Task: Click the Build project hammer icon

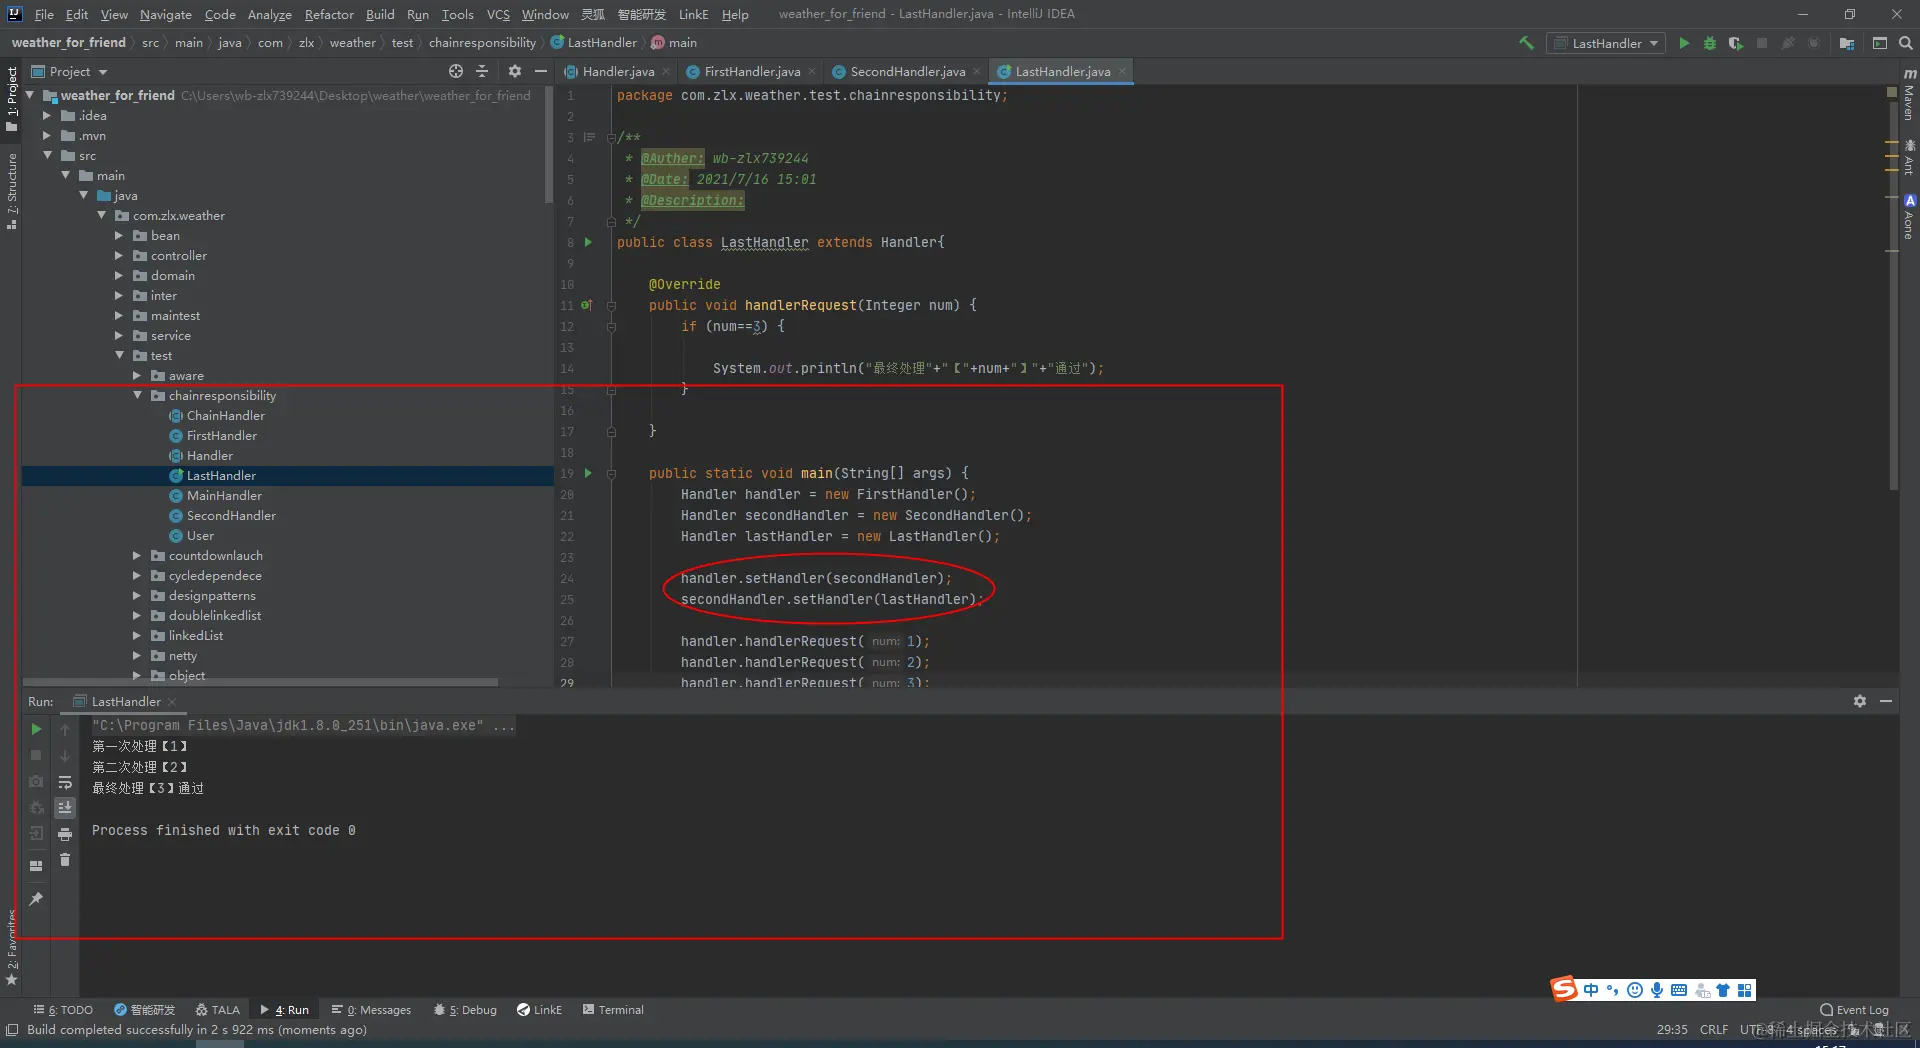Action: coord(1526,43)
